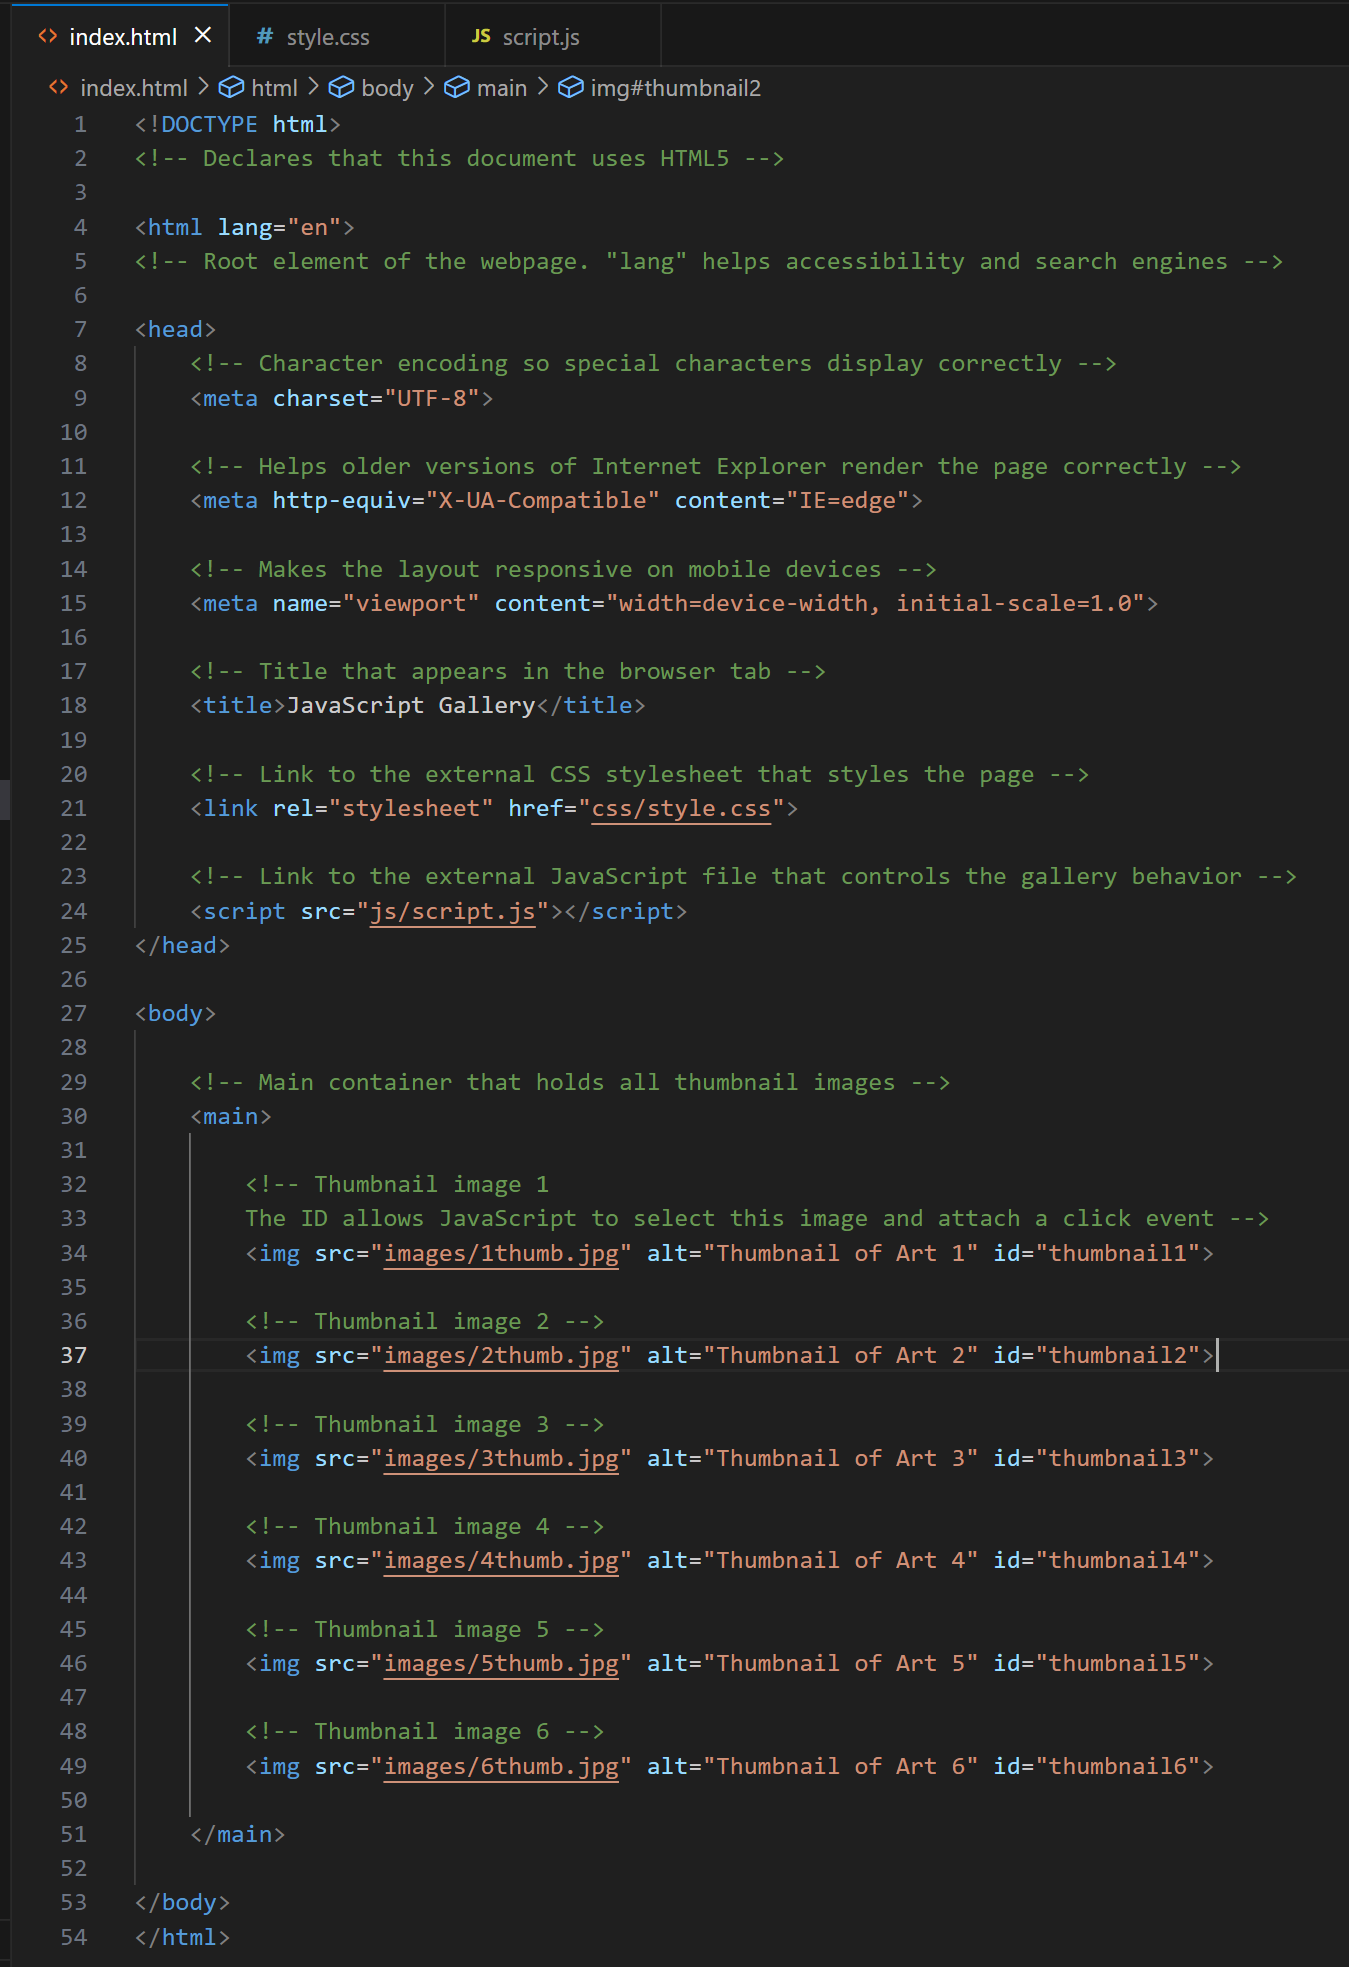1349x1967 pixels.
Task: Click the body element breadcrumb cube icon
Action: pyautogui.click(x=341, y=88)
